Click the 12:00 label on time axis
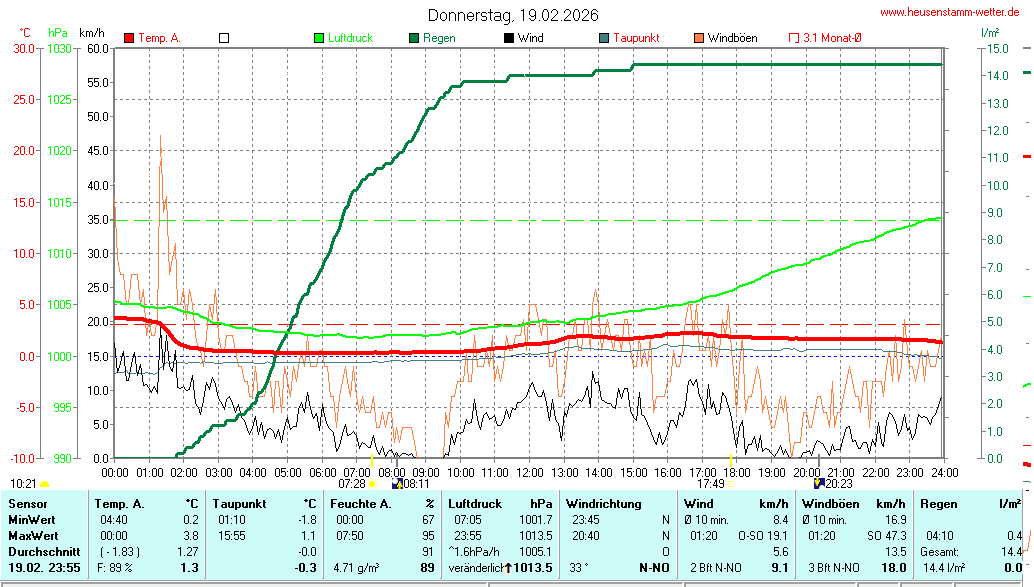The image size is (1034, 587). [529, 472]
